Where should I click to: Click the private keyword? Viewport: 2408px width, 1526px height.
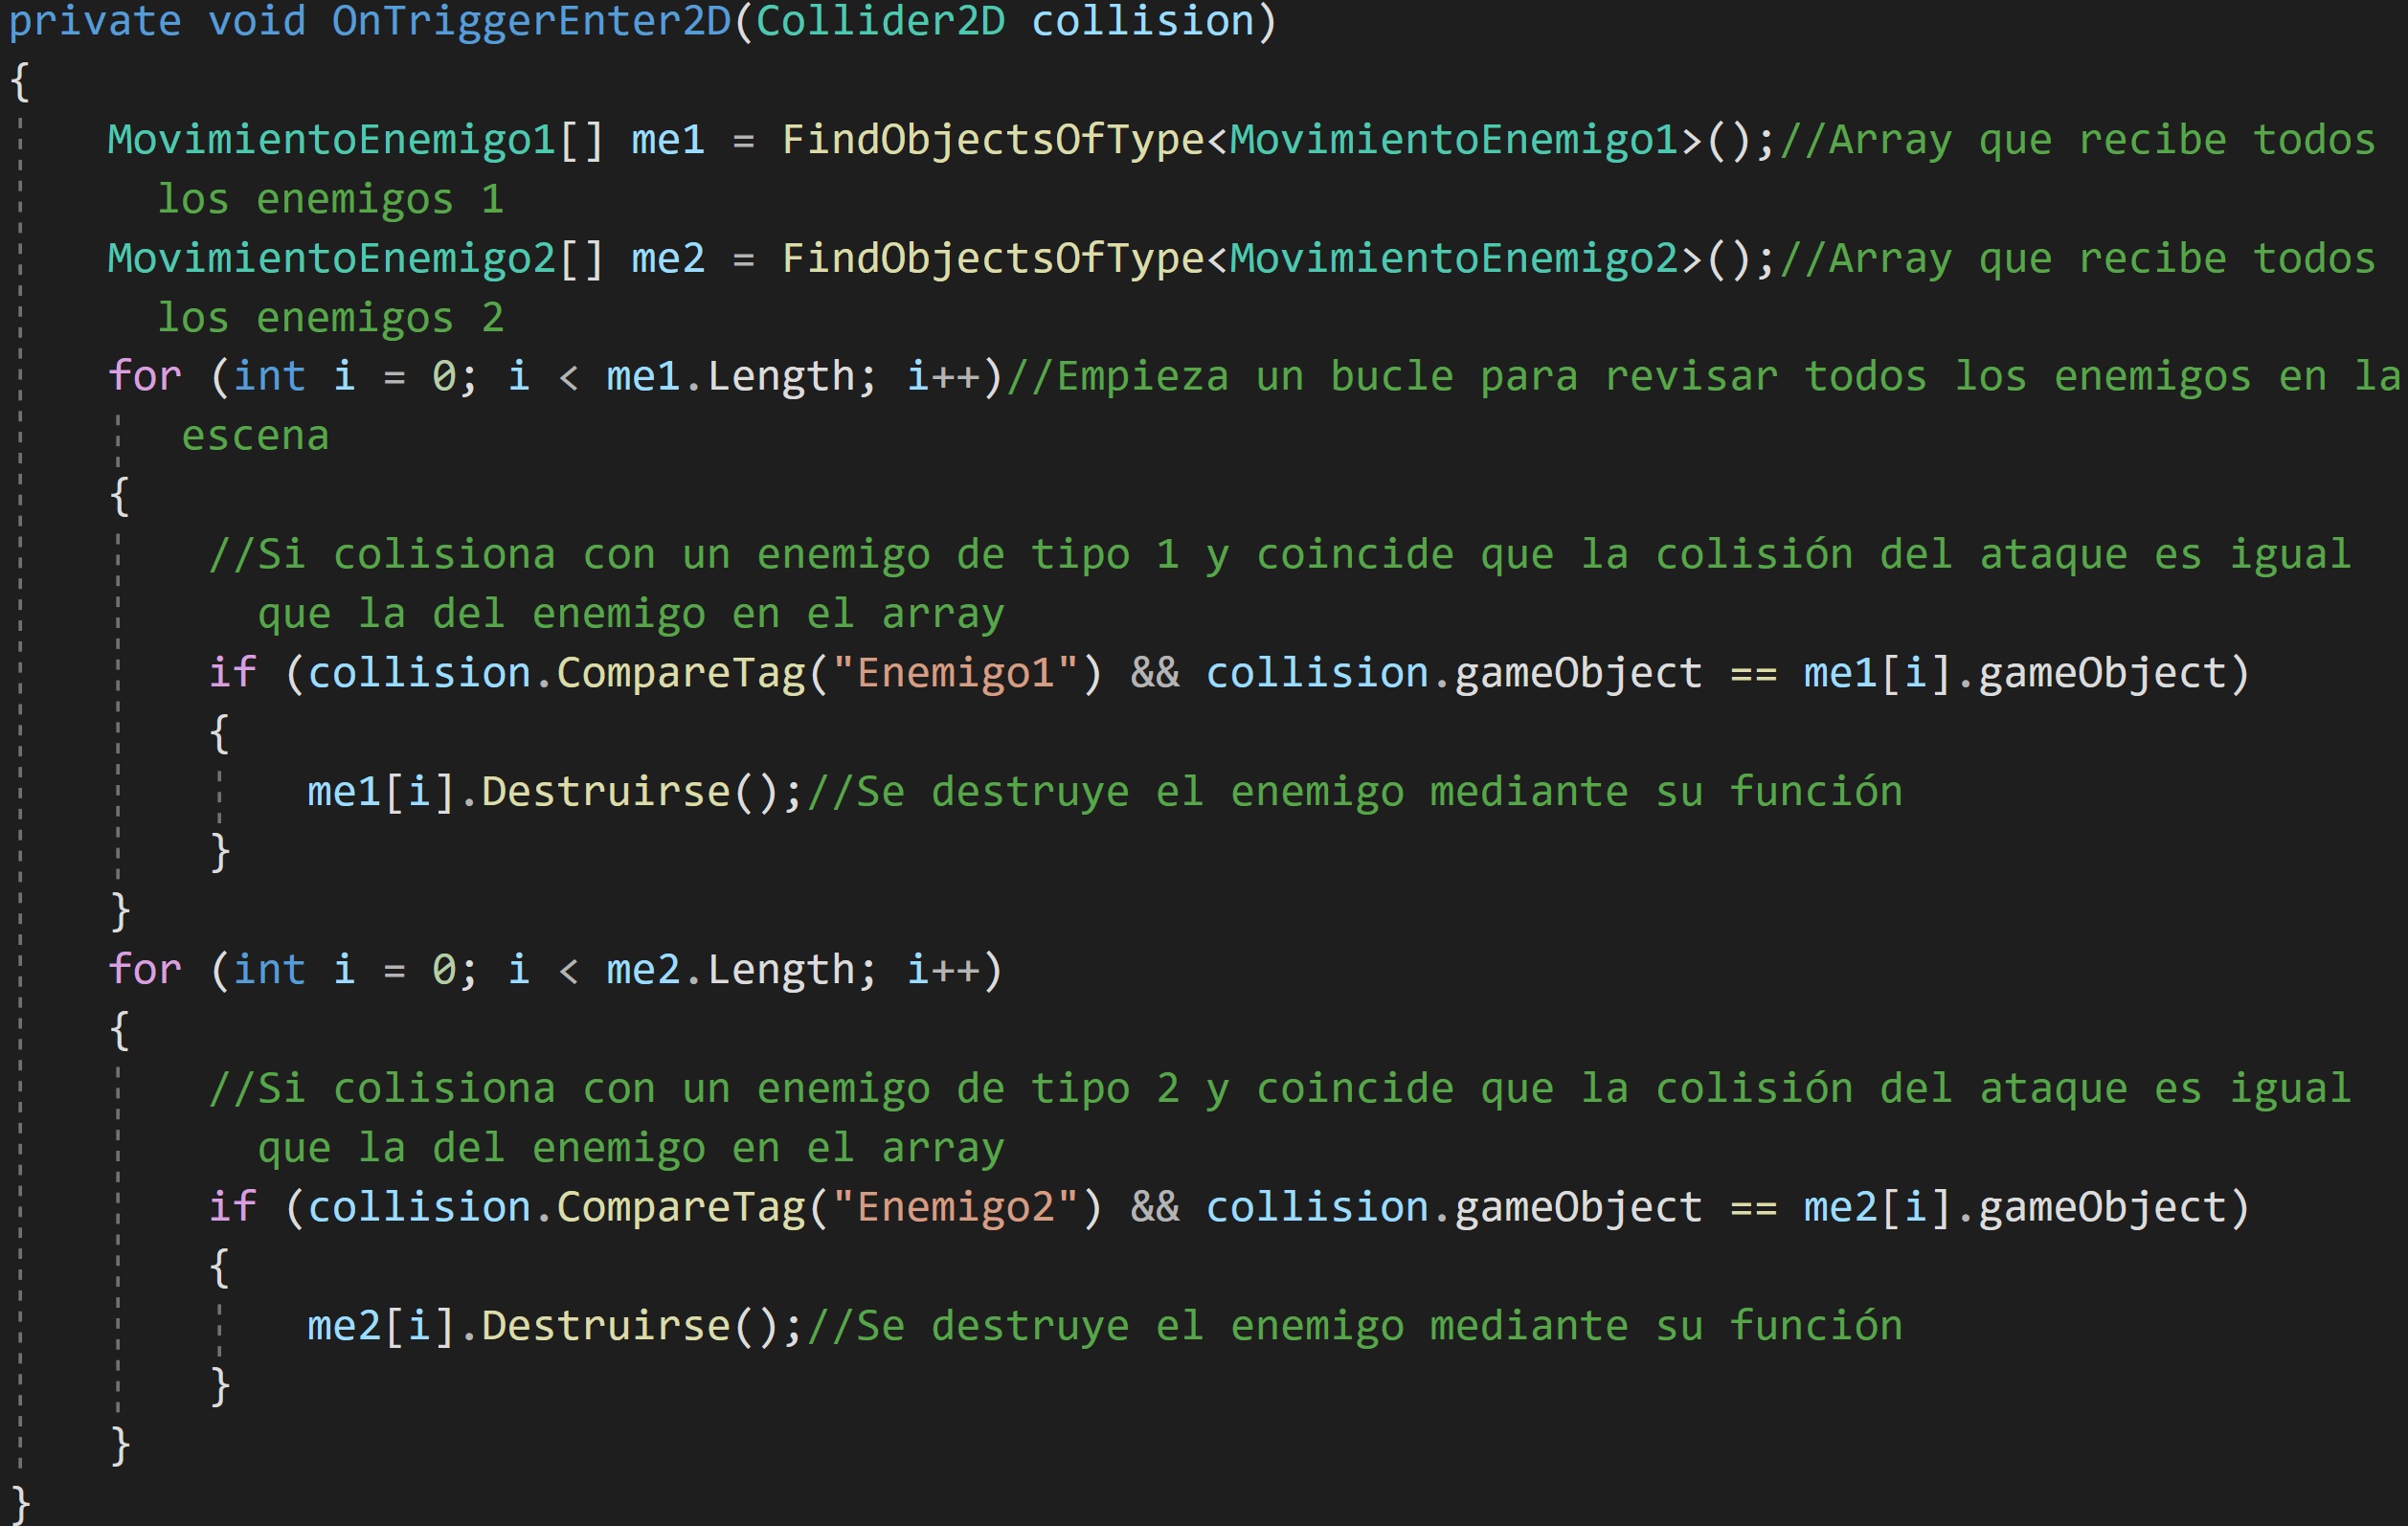point(95,20)
